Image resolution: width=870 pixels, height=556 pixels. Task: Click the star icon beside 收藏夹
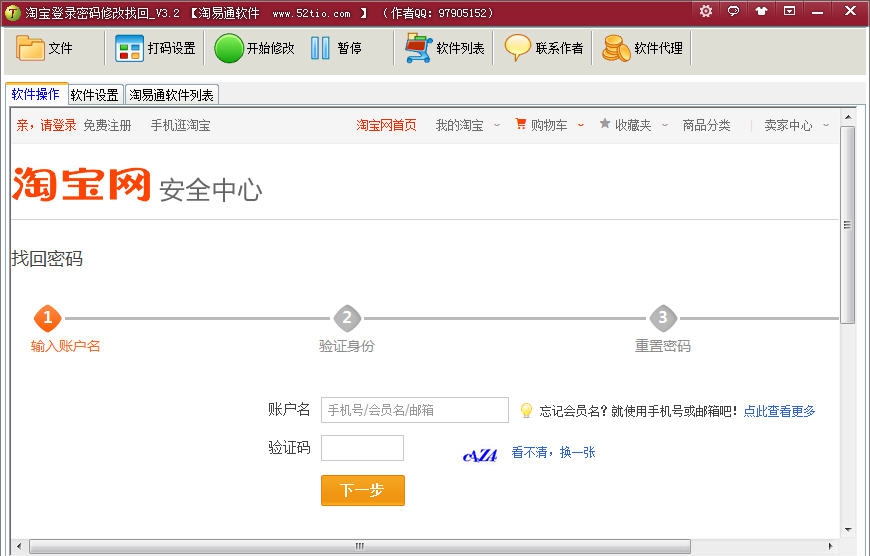(605, 124)
